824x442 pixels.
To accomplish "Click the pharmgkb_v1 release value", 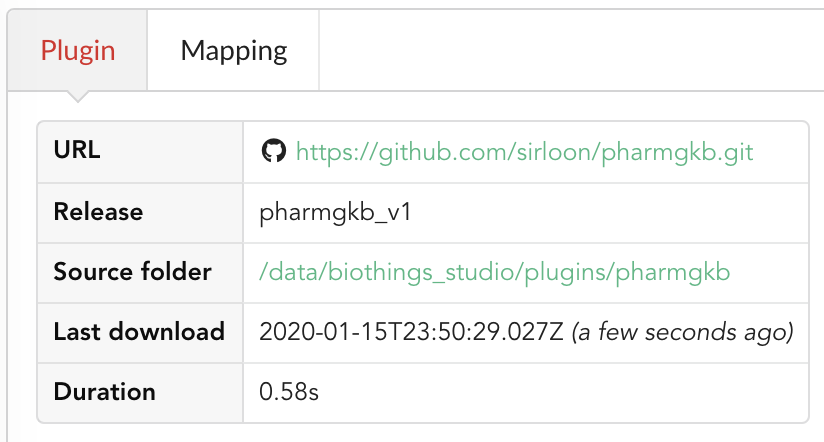I will click(335, 213).
